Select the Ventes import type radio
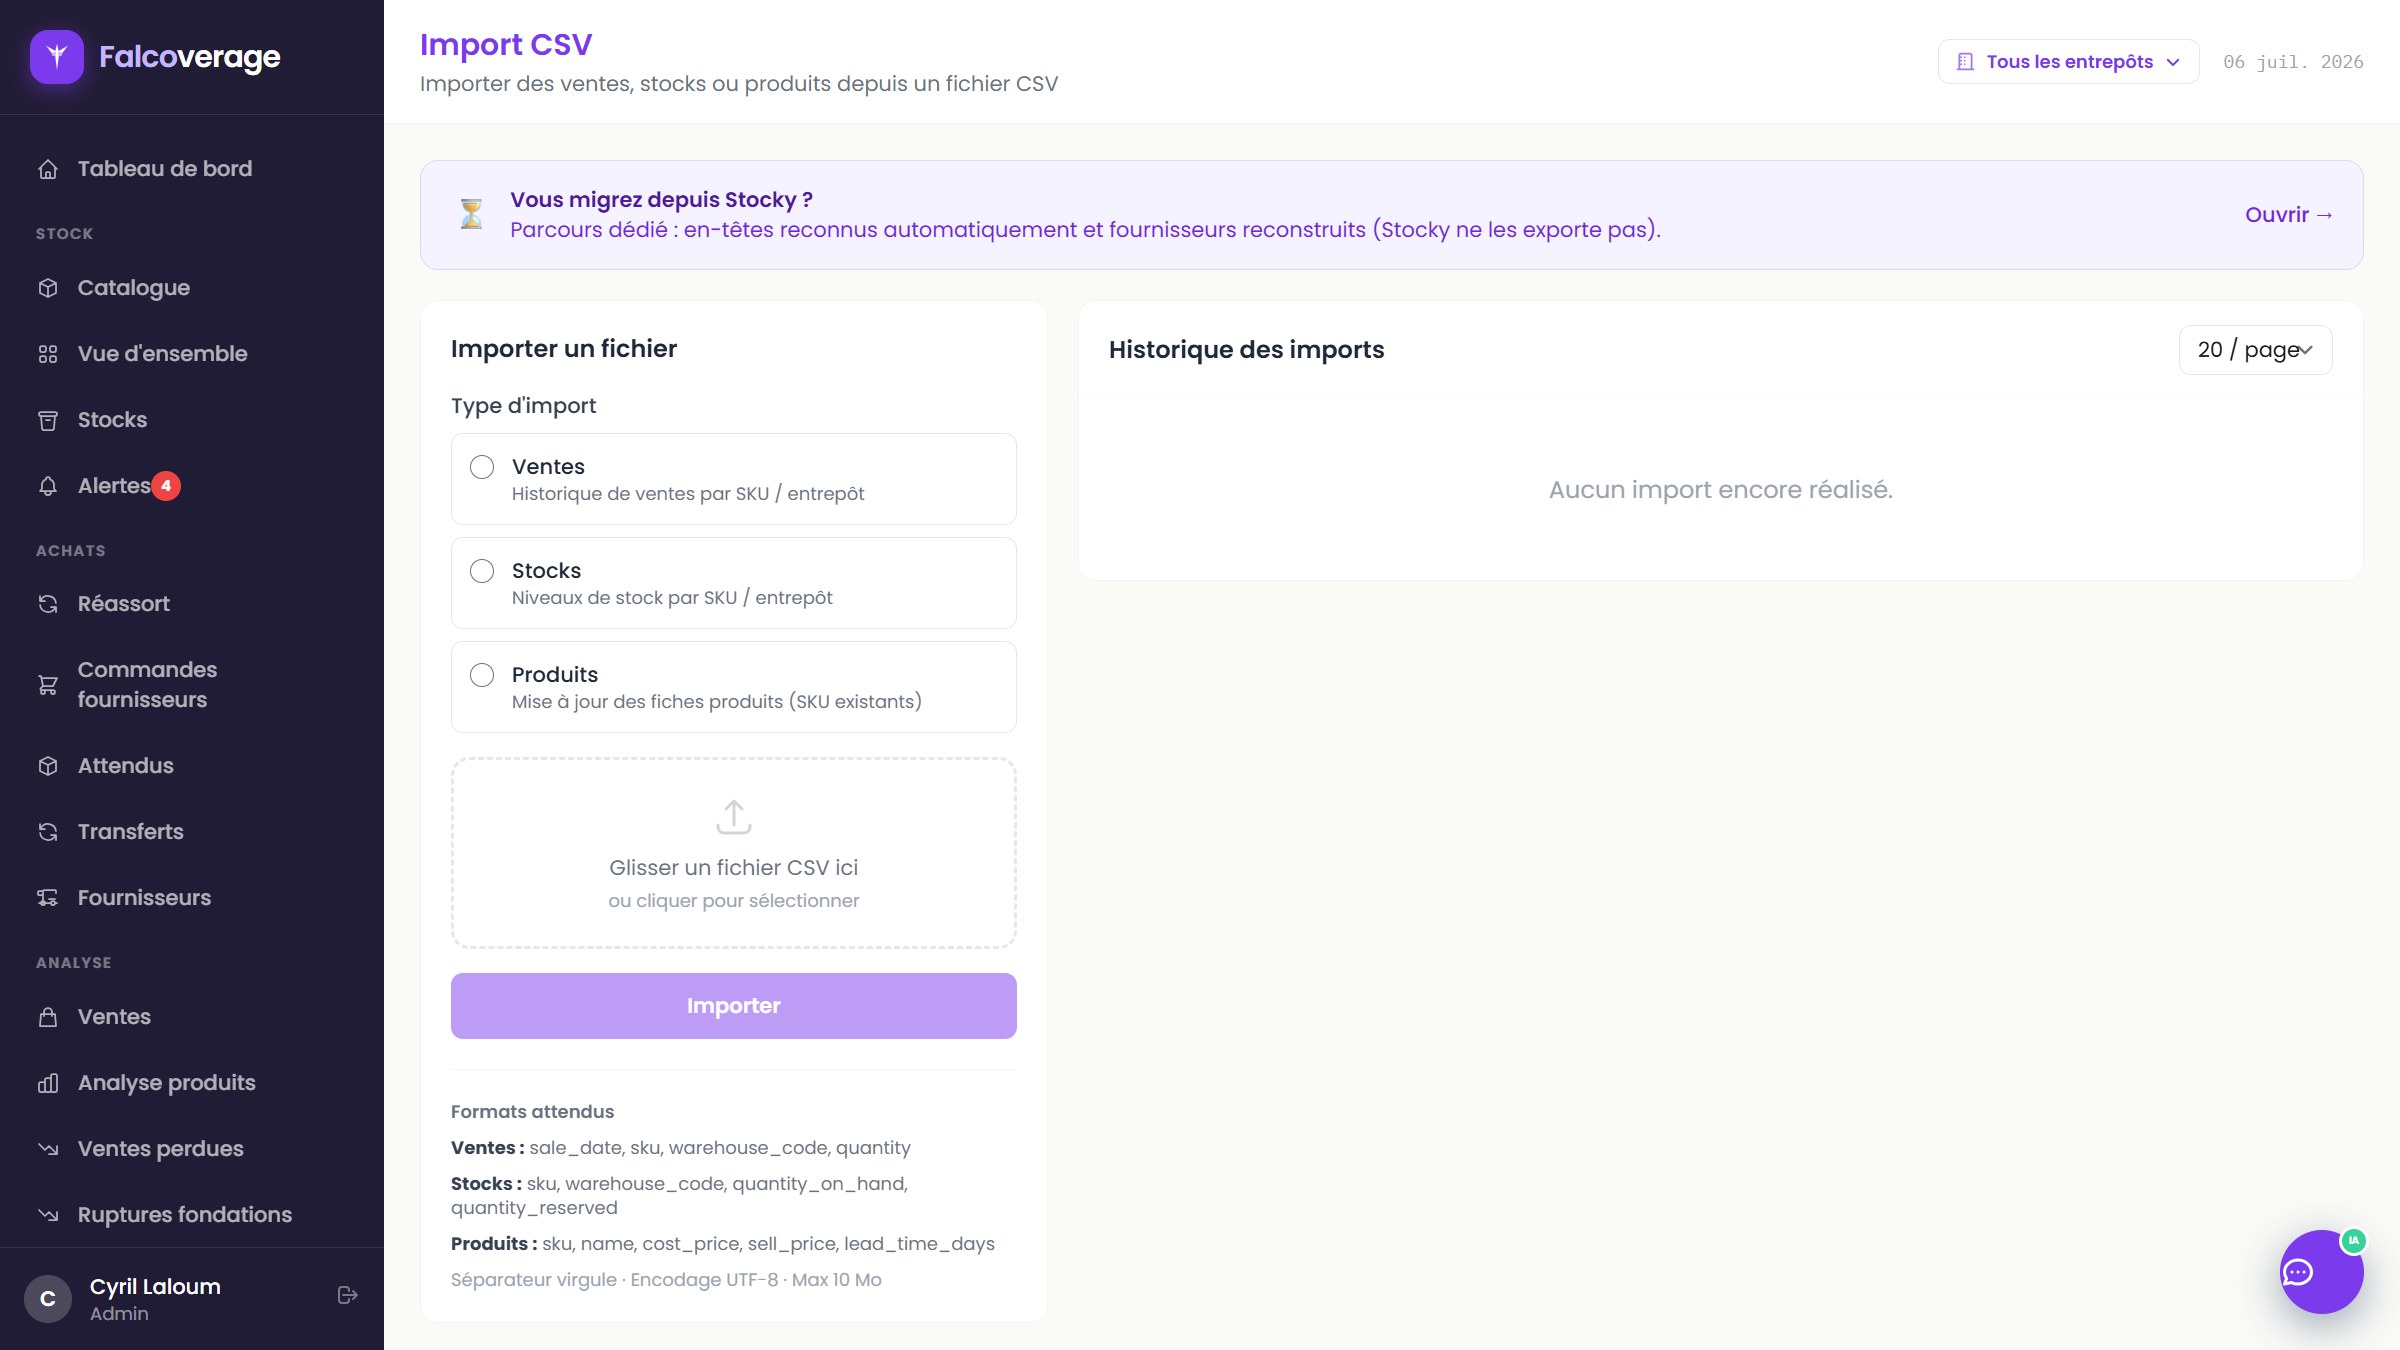Viewport: 2400px width, 1350px height. point(482,467)
